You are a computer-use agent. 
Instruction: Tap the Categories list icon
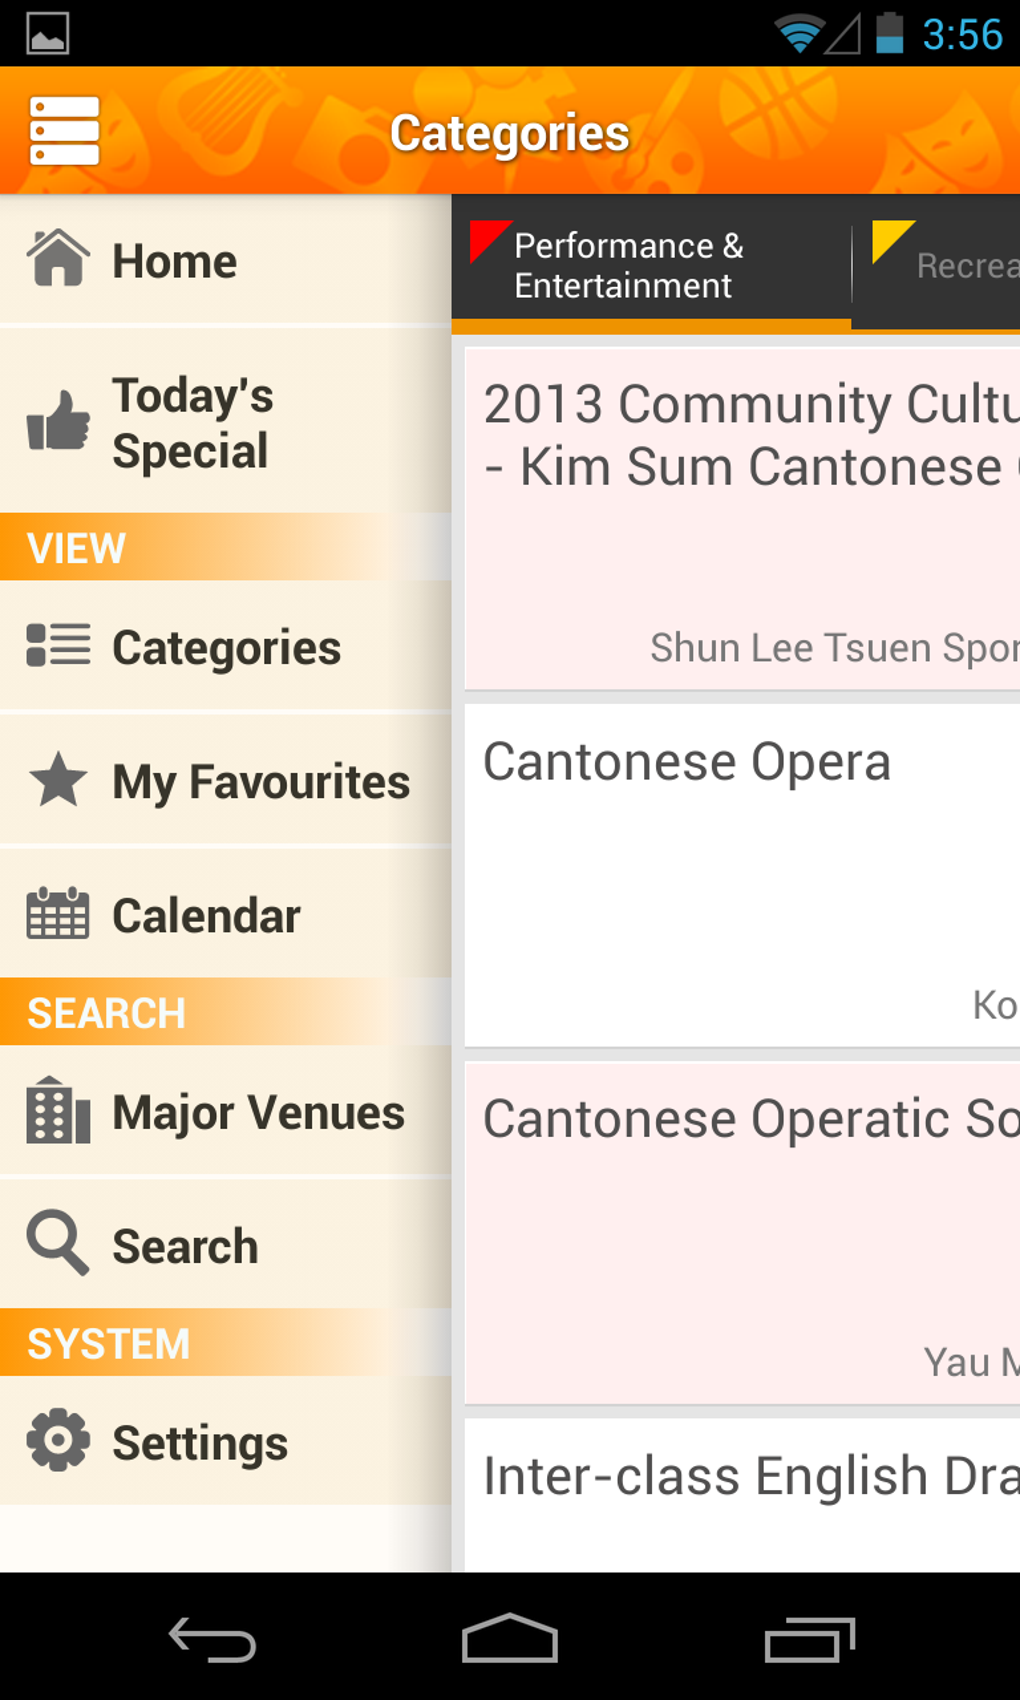pos(58,645)
